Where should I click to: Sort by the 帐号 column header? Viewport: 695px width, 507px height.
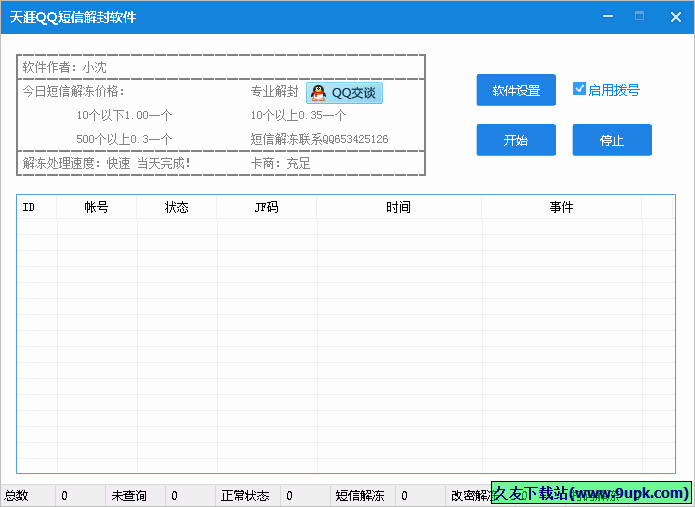tap(97, 207)
